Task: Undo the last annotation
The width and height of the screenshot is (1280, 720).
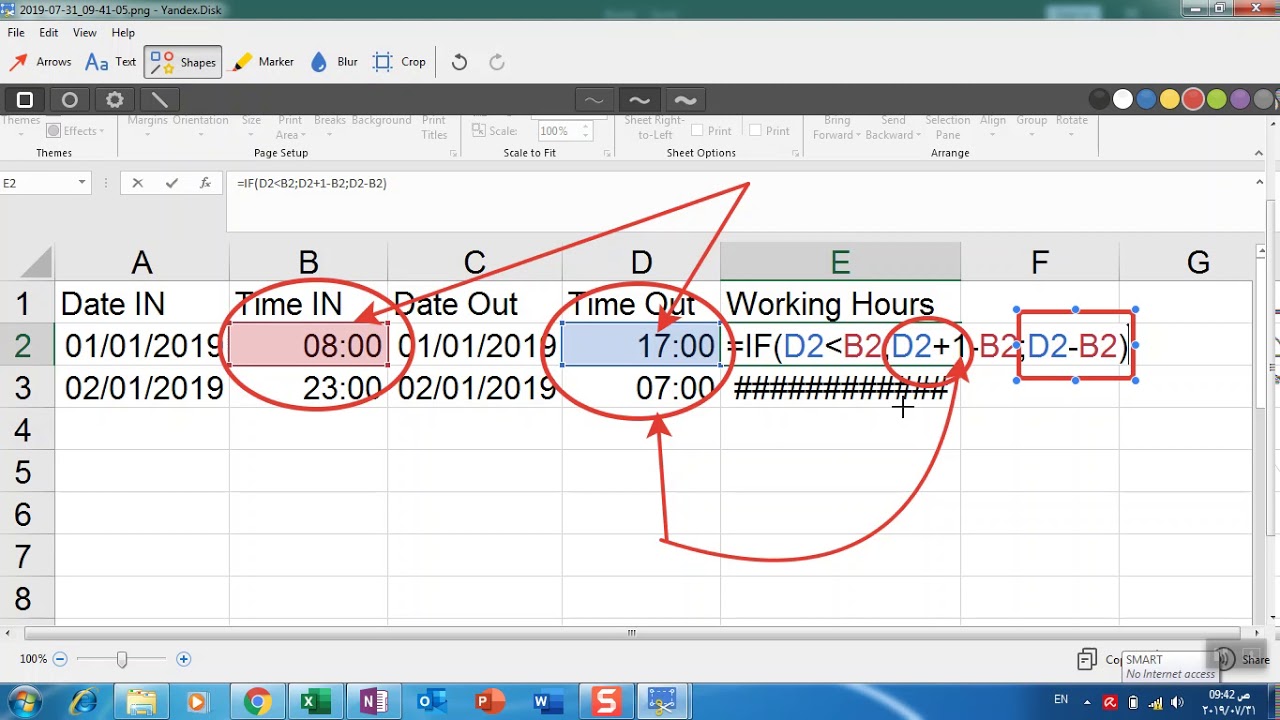Action: pos(459,62)
